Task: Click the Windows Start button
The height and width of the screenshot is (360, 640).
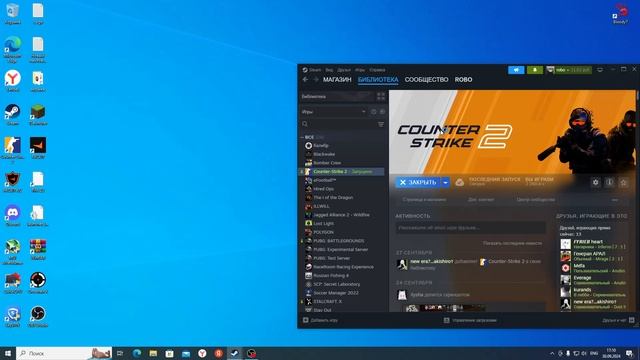Action: pyautogui.click(x=8, y=353)
